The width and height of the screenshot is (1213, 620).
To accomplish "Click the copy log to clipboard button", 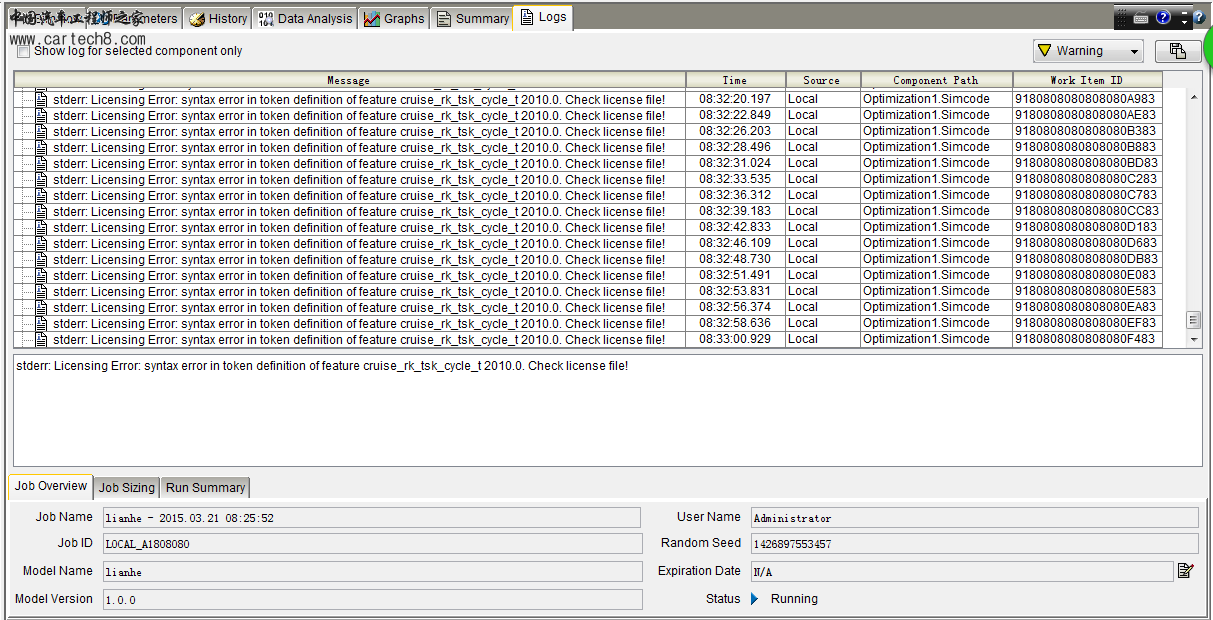I will click(x=1178, y=50).
